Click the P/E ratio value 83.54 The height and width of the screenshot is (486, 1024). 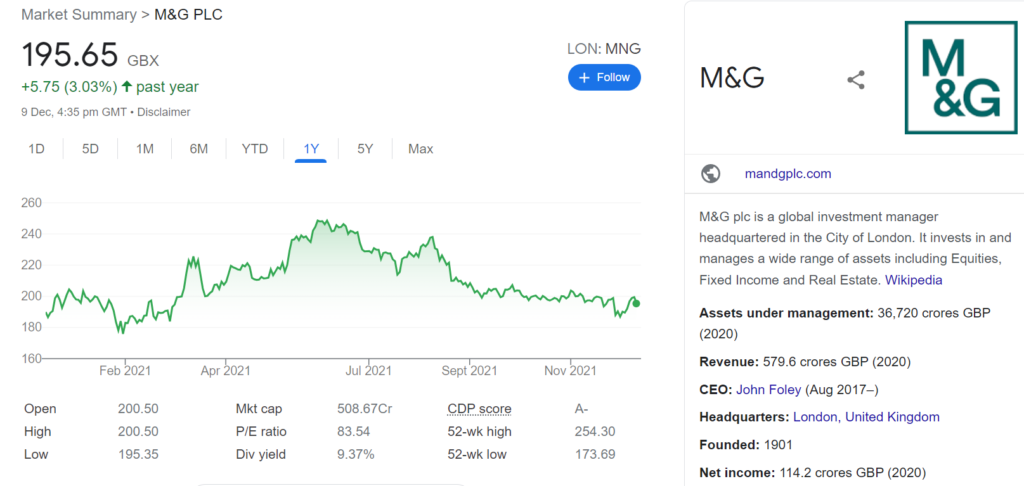click(x=353, y=432)
